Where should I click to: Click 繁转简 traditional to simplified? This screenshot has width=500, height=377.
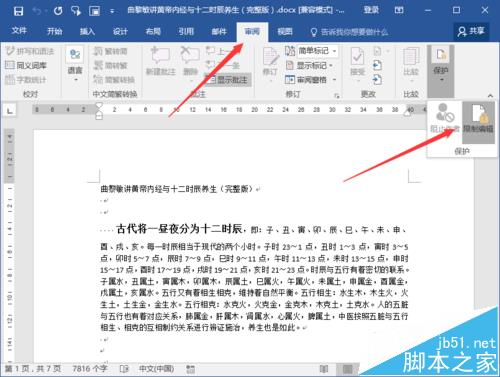[x=111, y=51]
